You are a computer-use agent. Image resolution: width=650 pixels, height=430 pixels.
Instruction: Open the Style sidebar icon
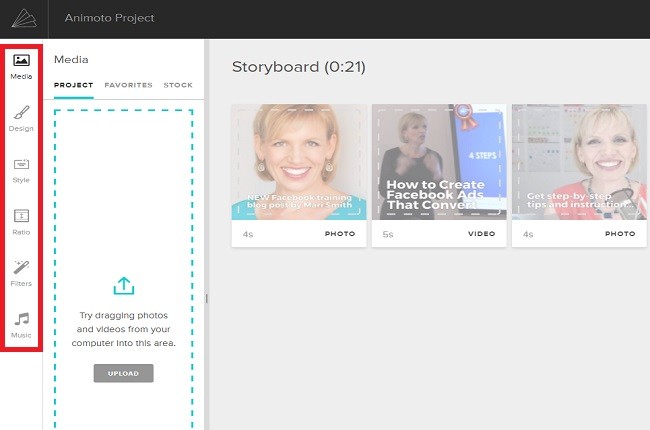click(21, 164)
